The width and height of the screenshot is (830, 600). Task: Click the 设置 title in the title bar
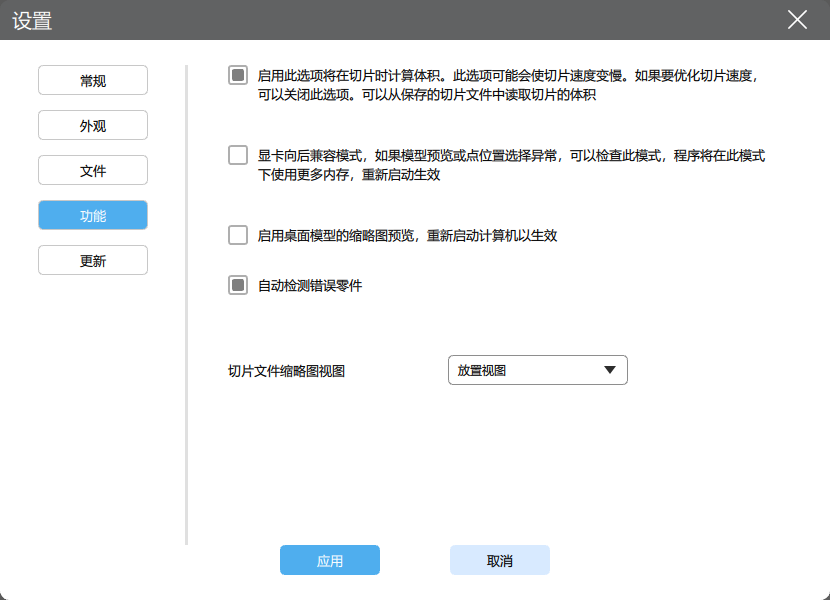[x=32, y=20]
